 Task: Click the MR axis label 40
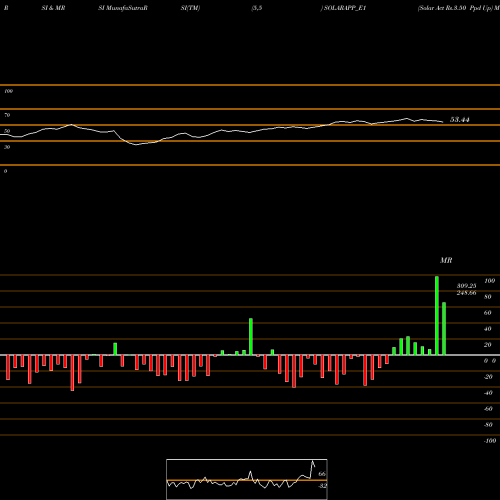(x=488, y=329)
